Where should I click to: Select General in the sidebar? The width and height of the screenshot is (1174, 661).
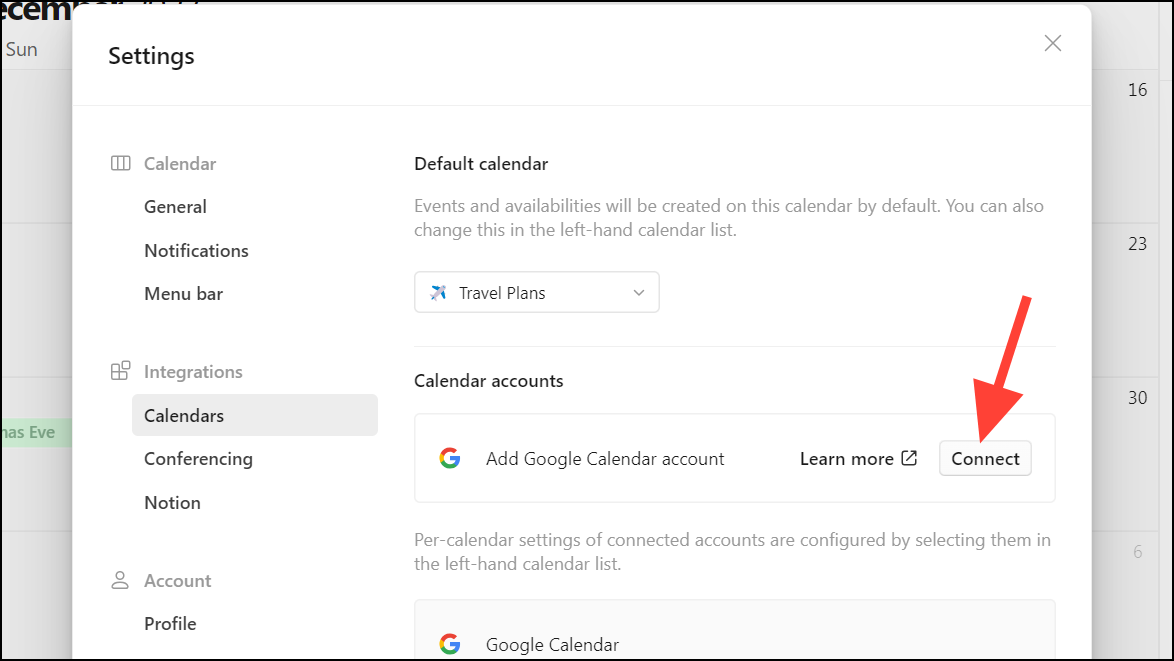[x=175, y=206]
